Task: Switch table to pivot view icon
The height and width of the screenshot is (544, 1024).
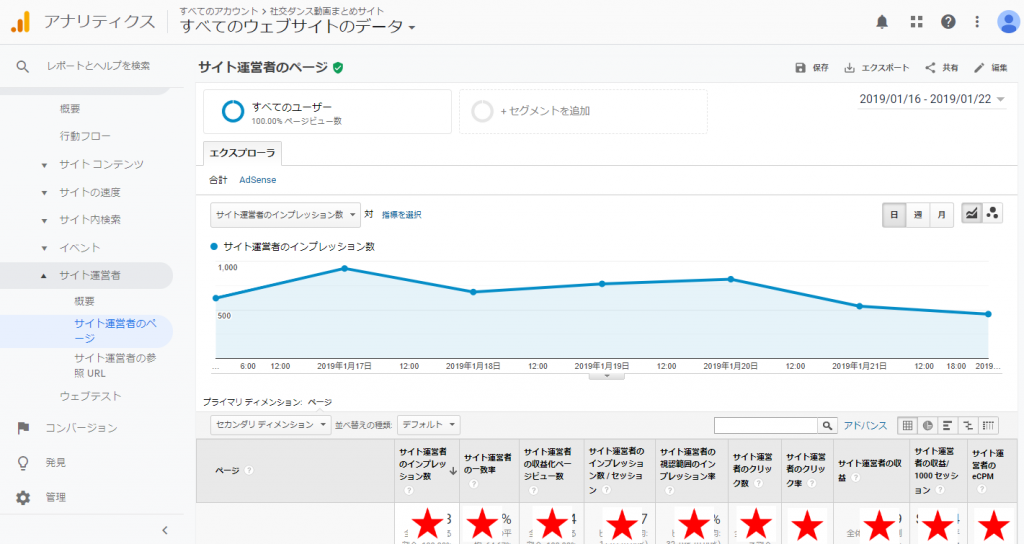Action: 988,425
